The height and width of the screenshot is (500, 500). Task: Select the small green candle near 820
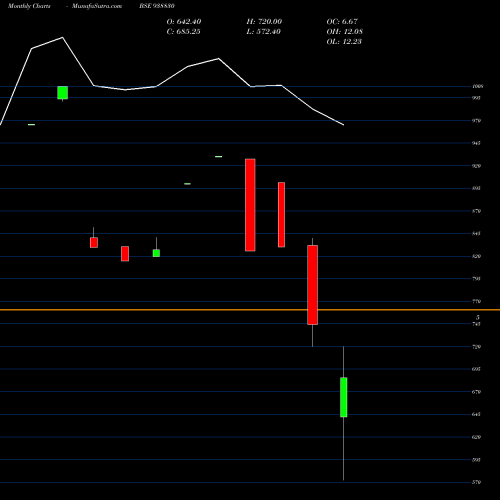click(156, 253)
